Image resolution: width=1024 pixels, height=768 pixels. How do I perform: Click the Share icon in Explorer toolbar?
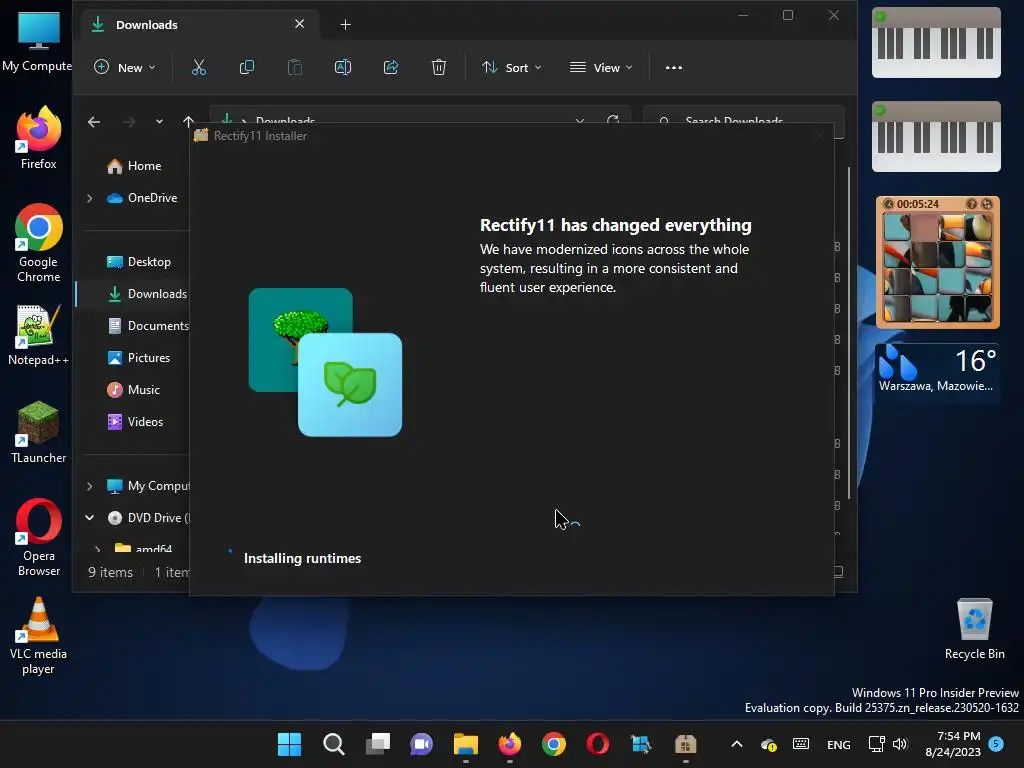pos(391,67)
